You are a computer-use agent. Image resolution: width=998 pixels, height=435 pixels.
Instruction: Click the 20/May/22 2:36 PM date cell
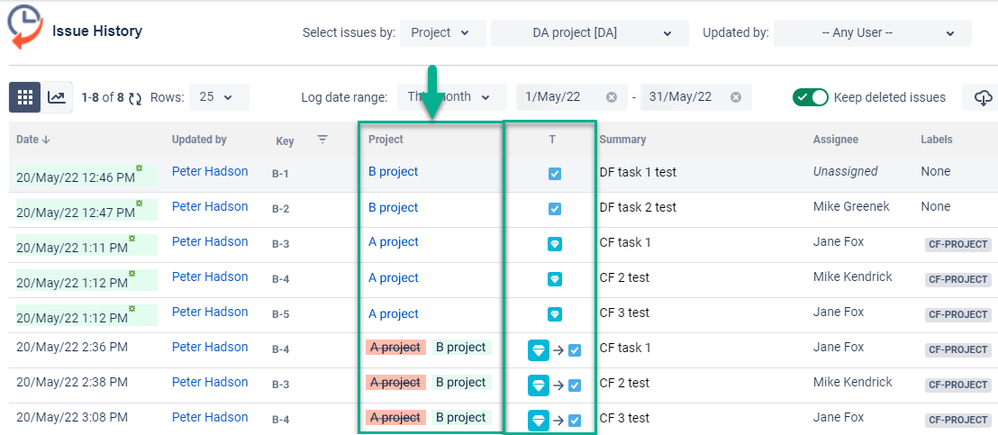(72, 347)
